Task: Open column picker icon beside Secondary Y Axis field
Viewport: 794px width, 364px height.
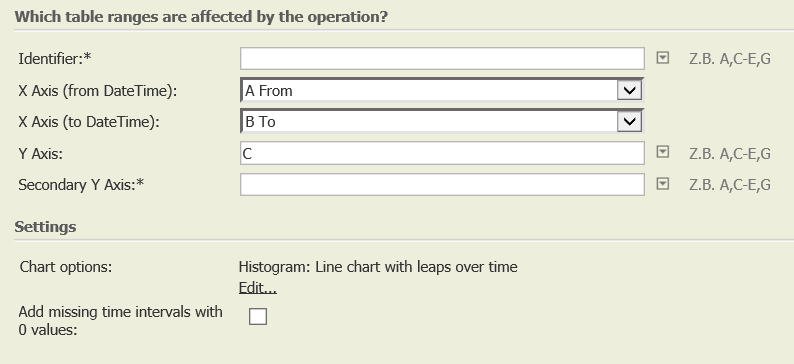Action: tap(662, 184)
